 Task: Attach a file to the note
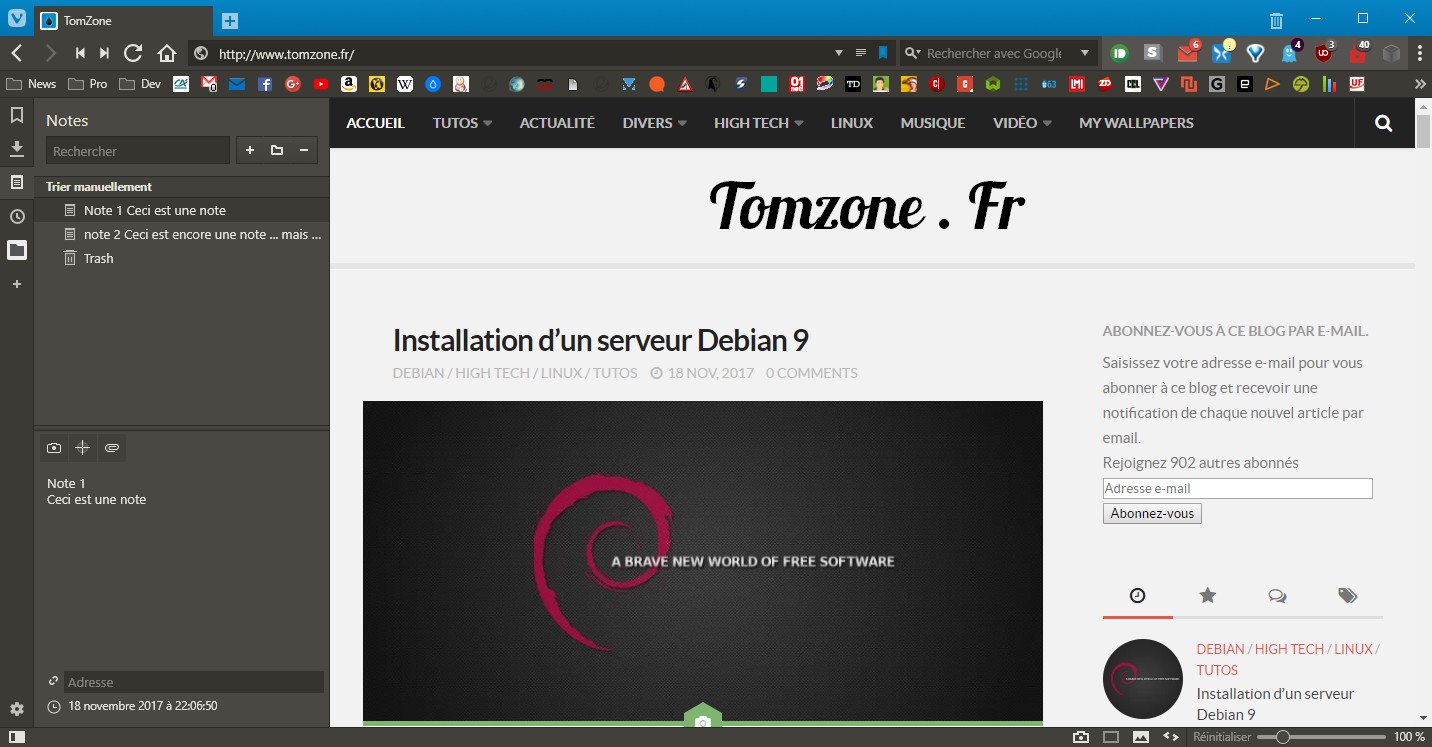[112, 448]
